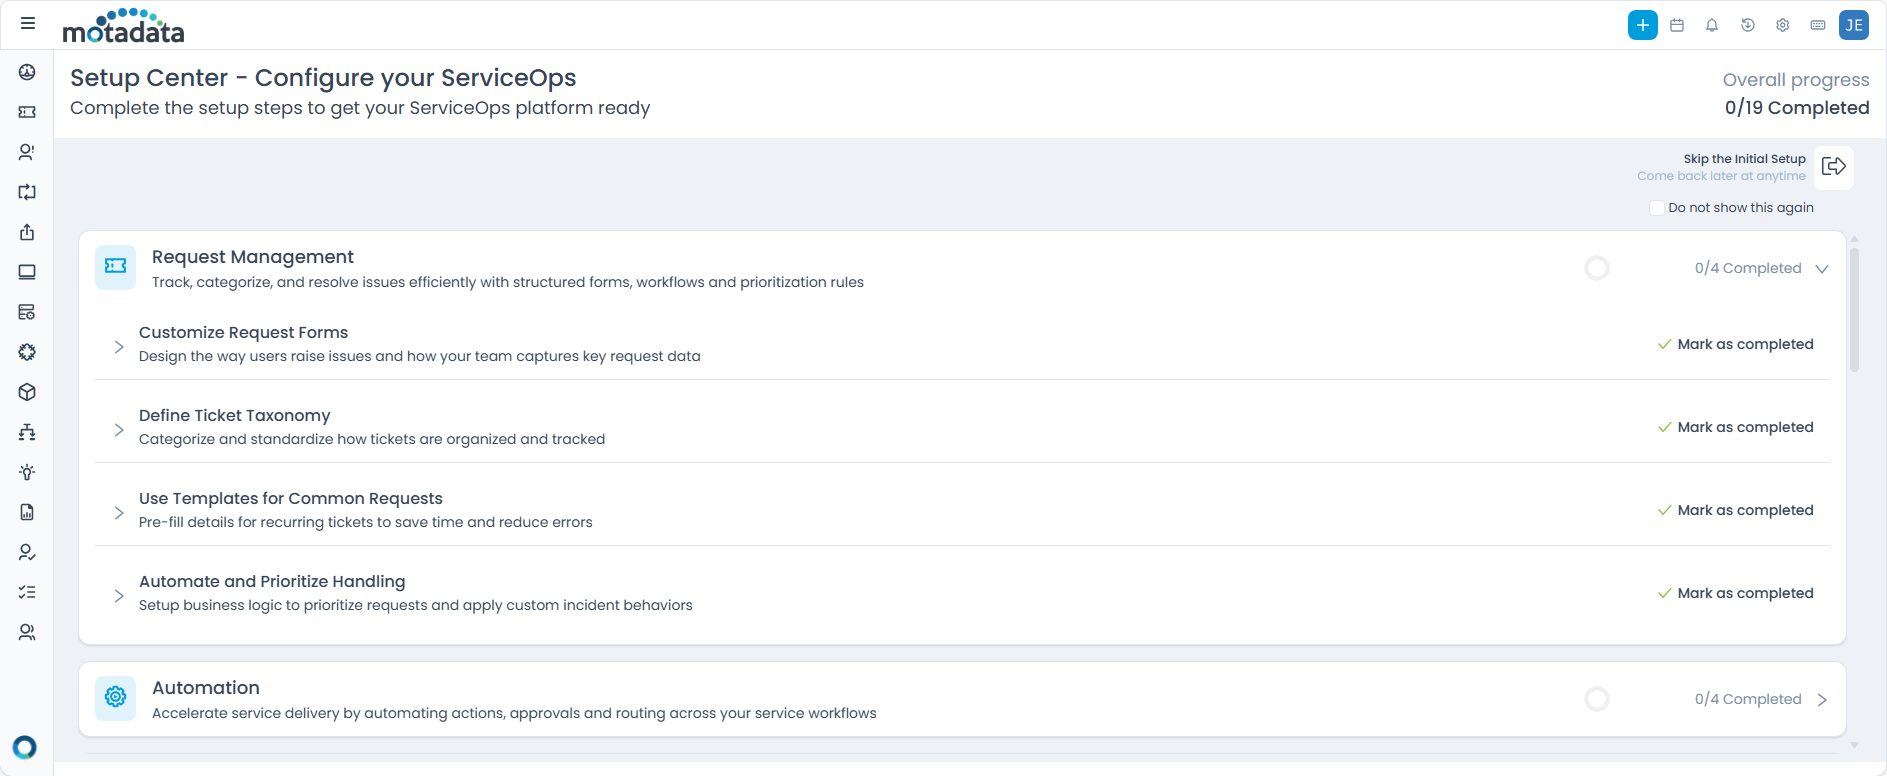The width and height of the screenshot is (1887, 776).
Task: Open the hamburger navigation menu
Action: pyautogui.click(x=28, y=23)
